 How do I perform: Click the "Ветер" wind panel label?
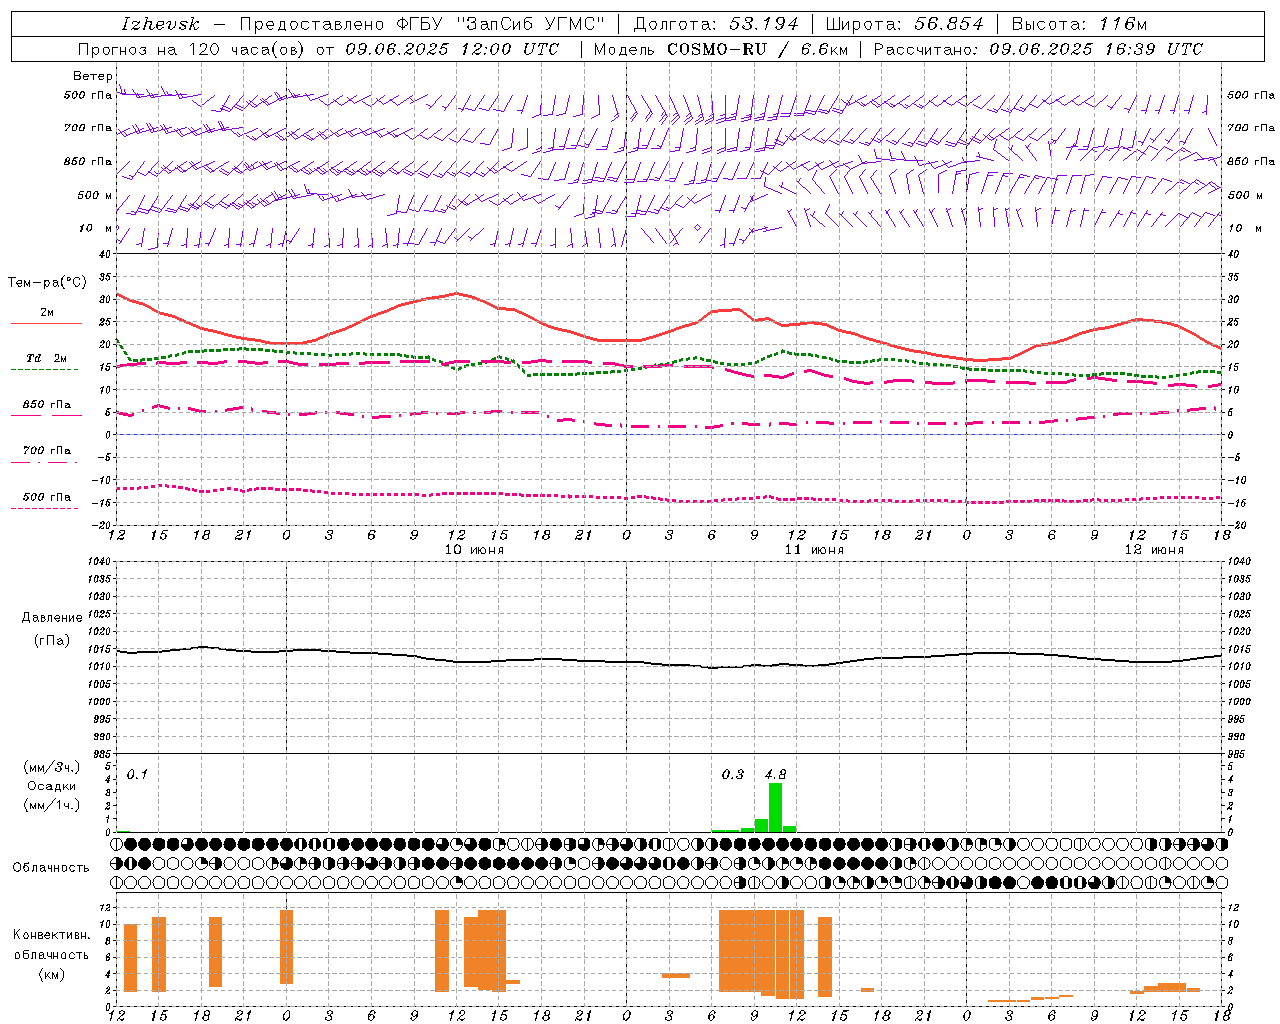pyautogui.click(x=93, y=76)
